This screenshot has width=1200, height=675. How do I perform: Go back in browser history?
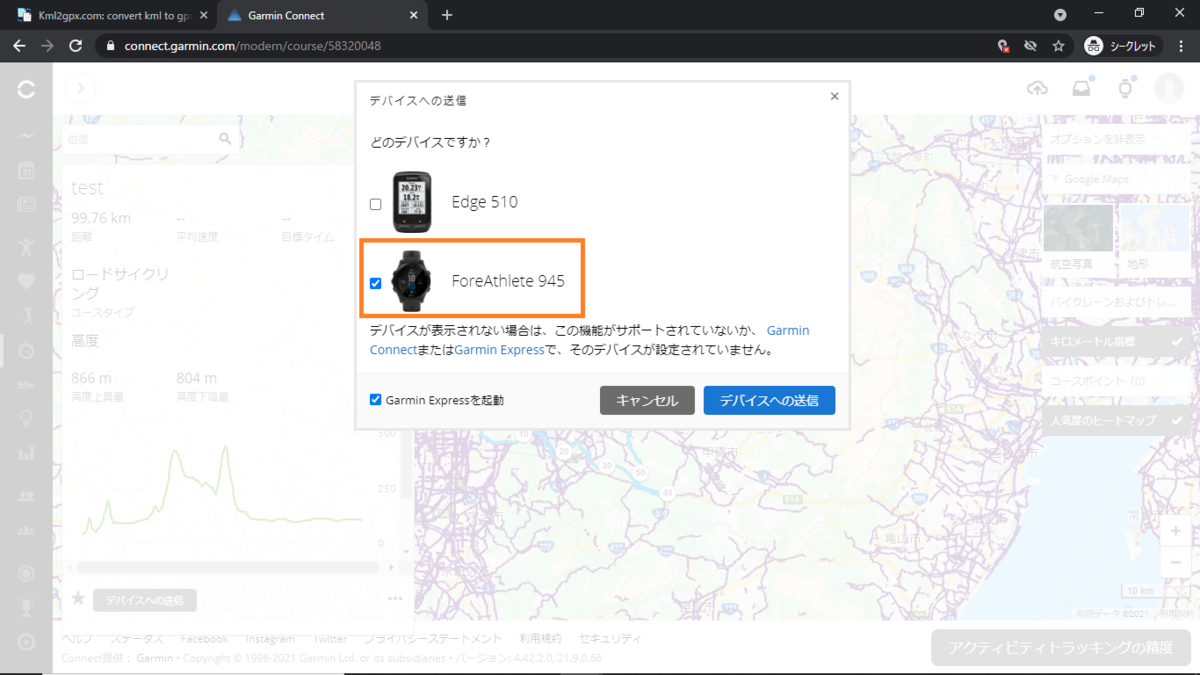tap(20, 46)
